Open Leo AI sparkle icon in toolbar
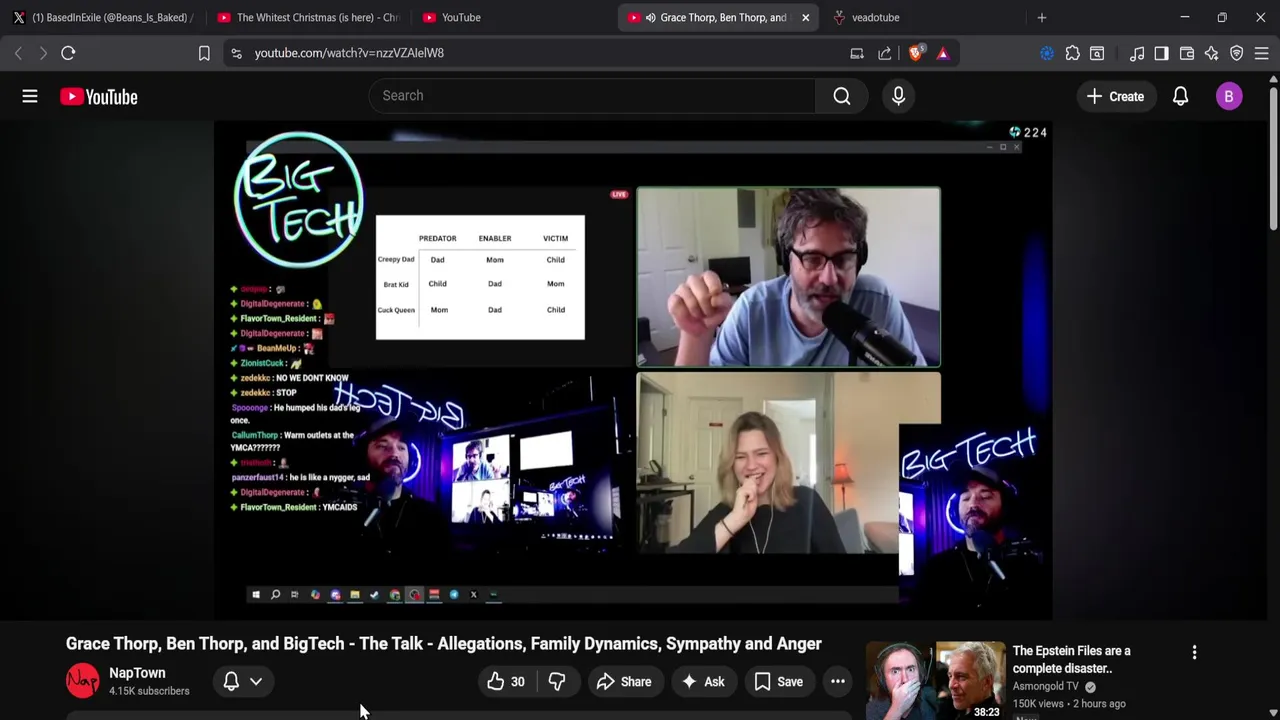 coord(1211,53)
